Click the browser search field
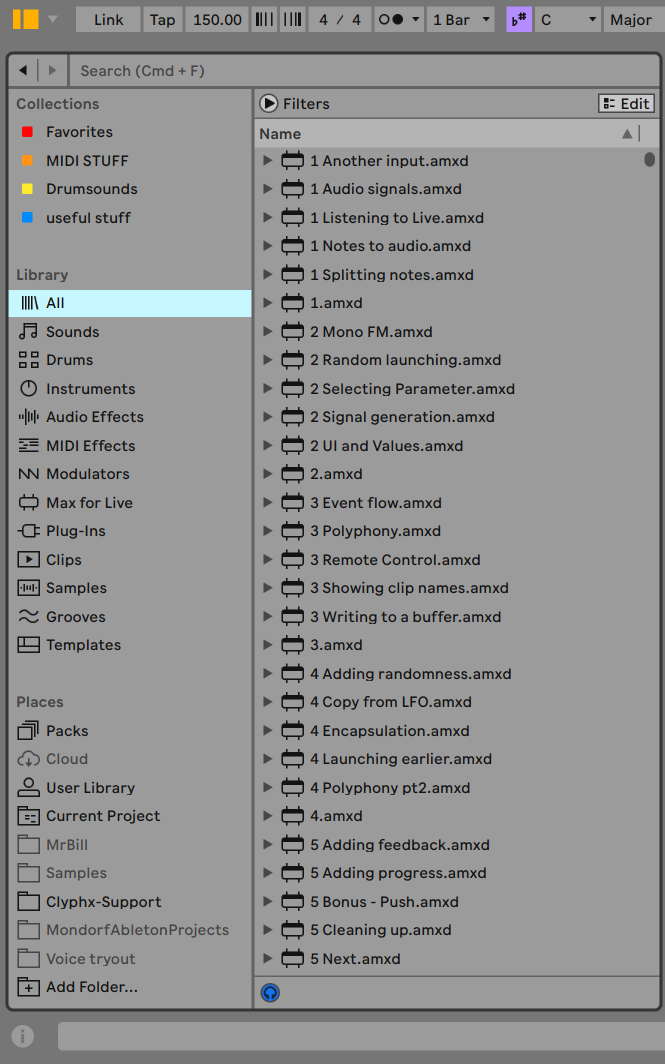665x1064 pixels. (x=360, y=71)
